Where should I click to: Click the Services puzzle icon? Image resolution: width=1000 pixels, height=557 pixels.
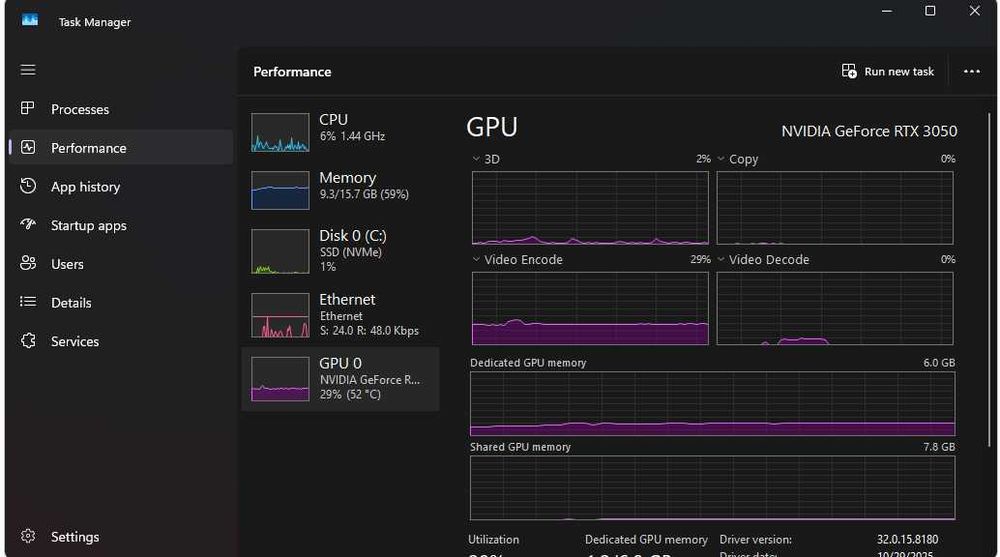tap(28, 341)
